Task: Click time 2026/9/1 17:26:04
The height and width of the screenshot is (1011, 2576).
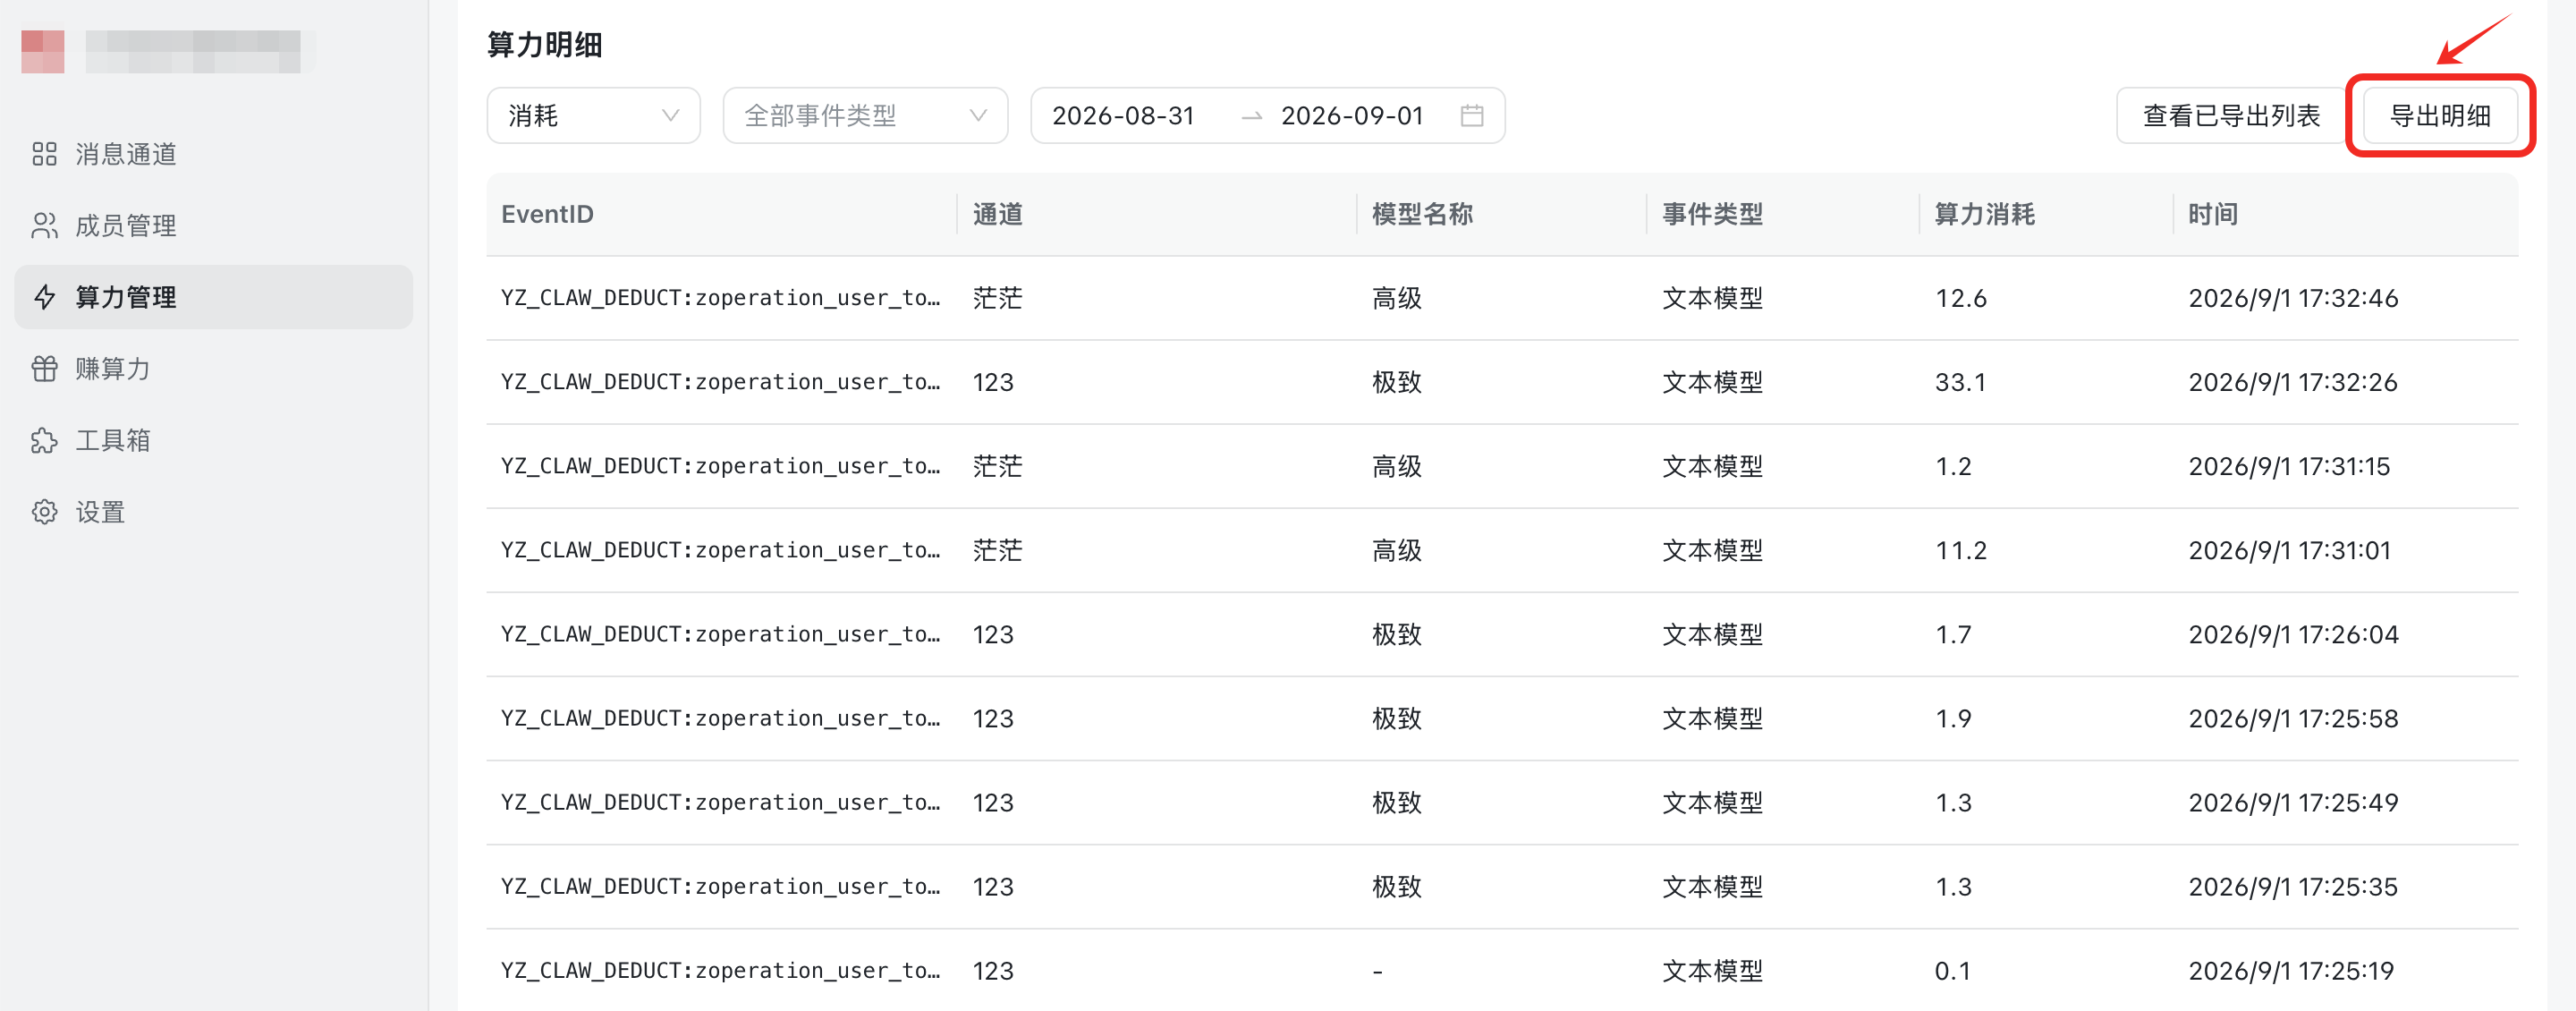Action: tap(2293, 634)
